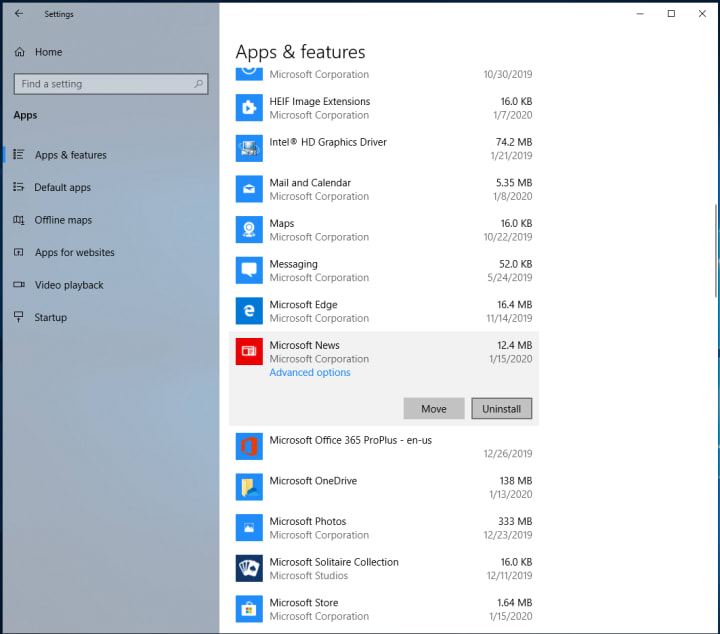Image resolution: width=720 pixels, height=634 pixels.
Task: Select Microsoft Solitaire Collection entry
Action: click(x=383, y=568)
